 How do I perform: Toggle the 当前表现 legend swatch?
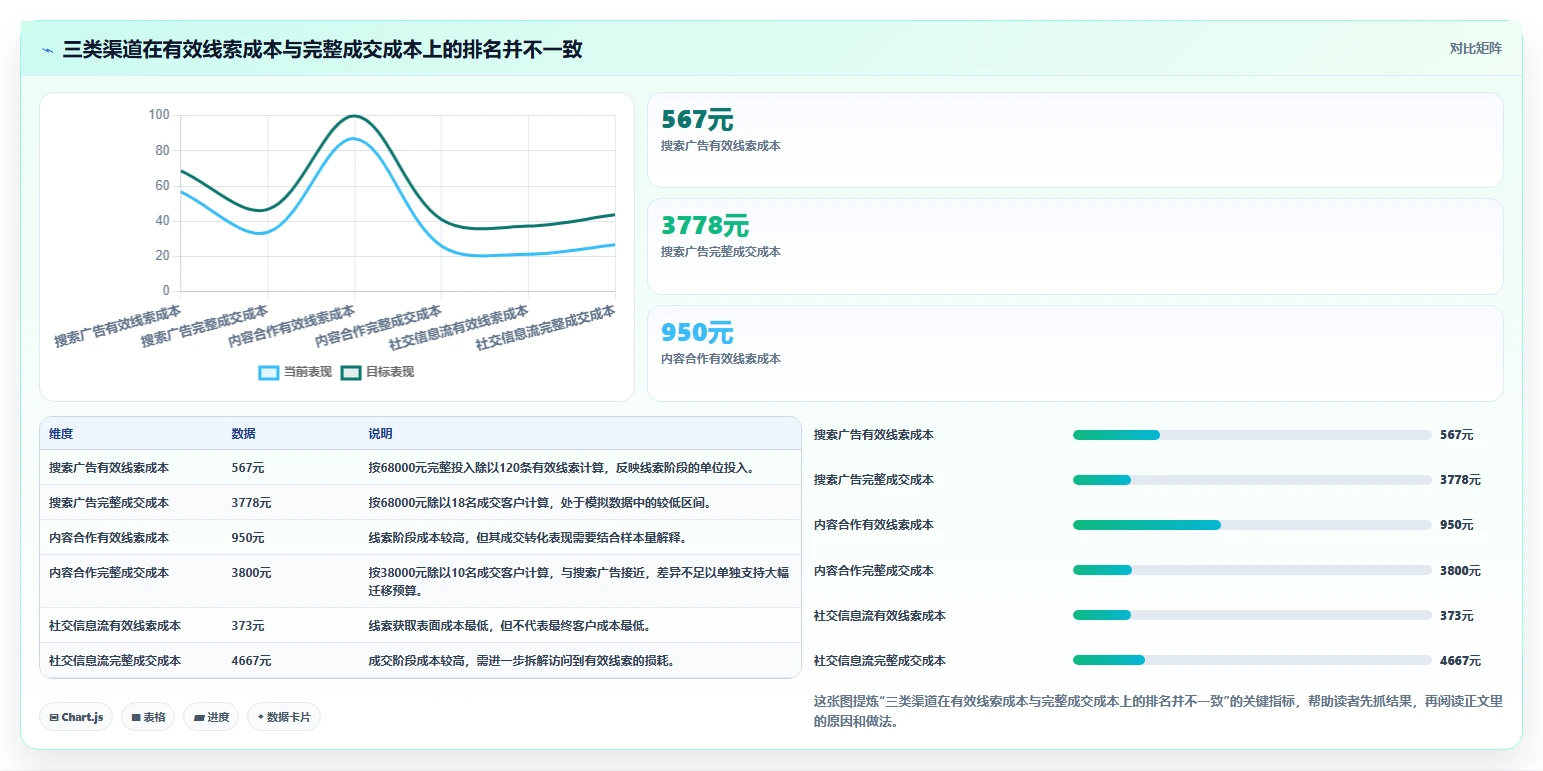pyautogui.click(x=269, y=372)
